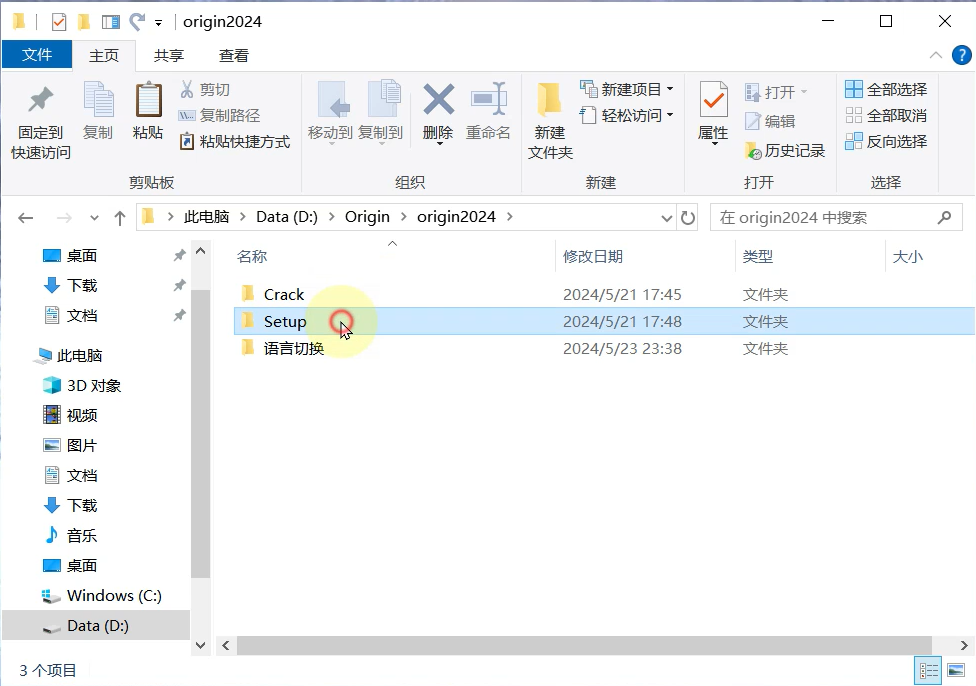The height and width of the screenshot is (686, 976).
Task: Open Music (音乐) in sidebar
Action: [82, 535]
